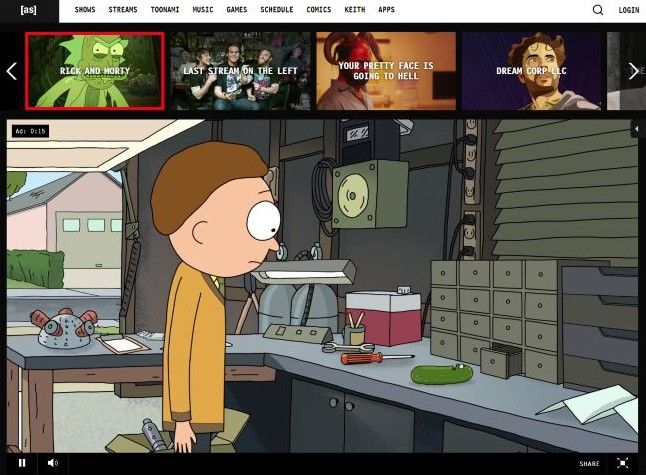Mute the video with the speaker icon
646x475 pixels.
coord(52,463)
